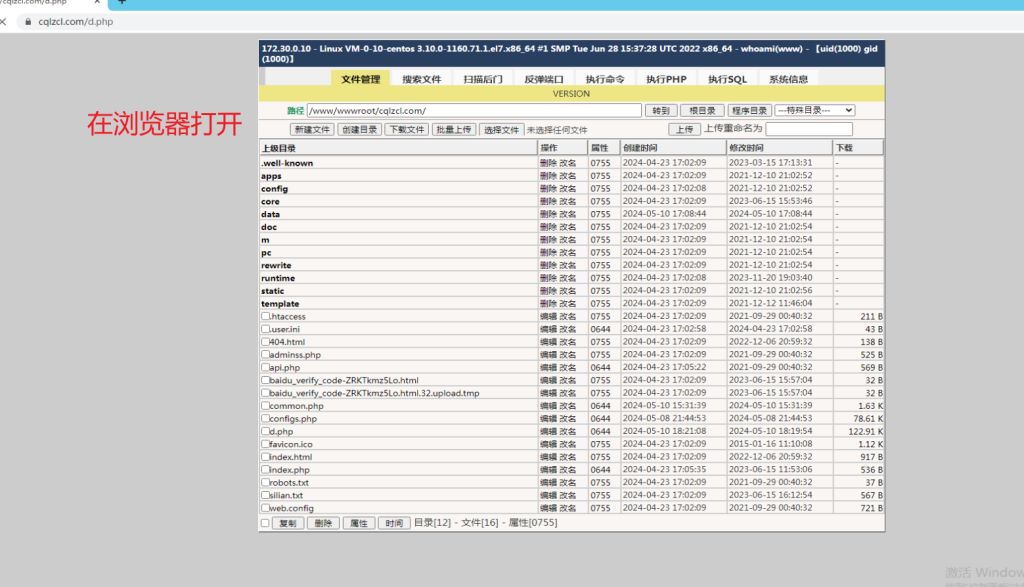Stop page loading with the X icon
This screenshot has width=1024, height=587.
(x=3, y=22)
